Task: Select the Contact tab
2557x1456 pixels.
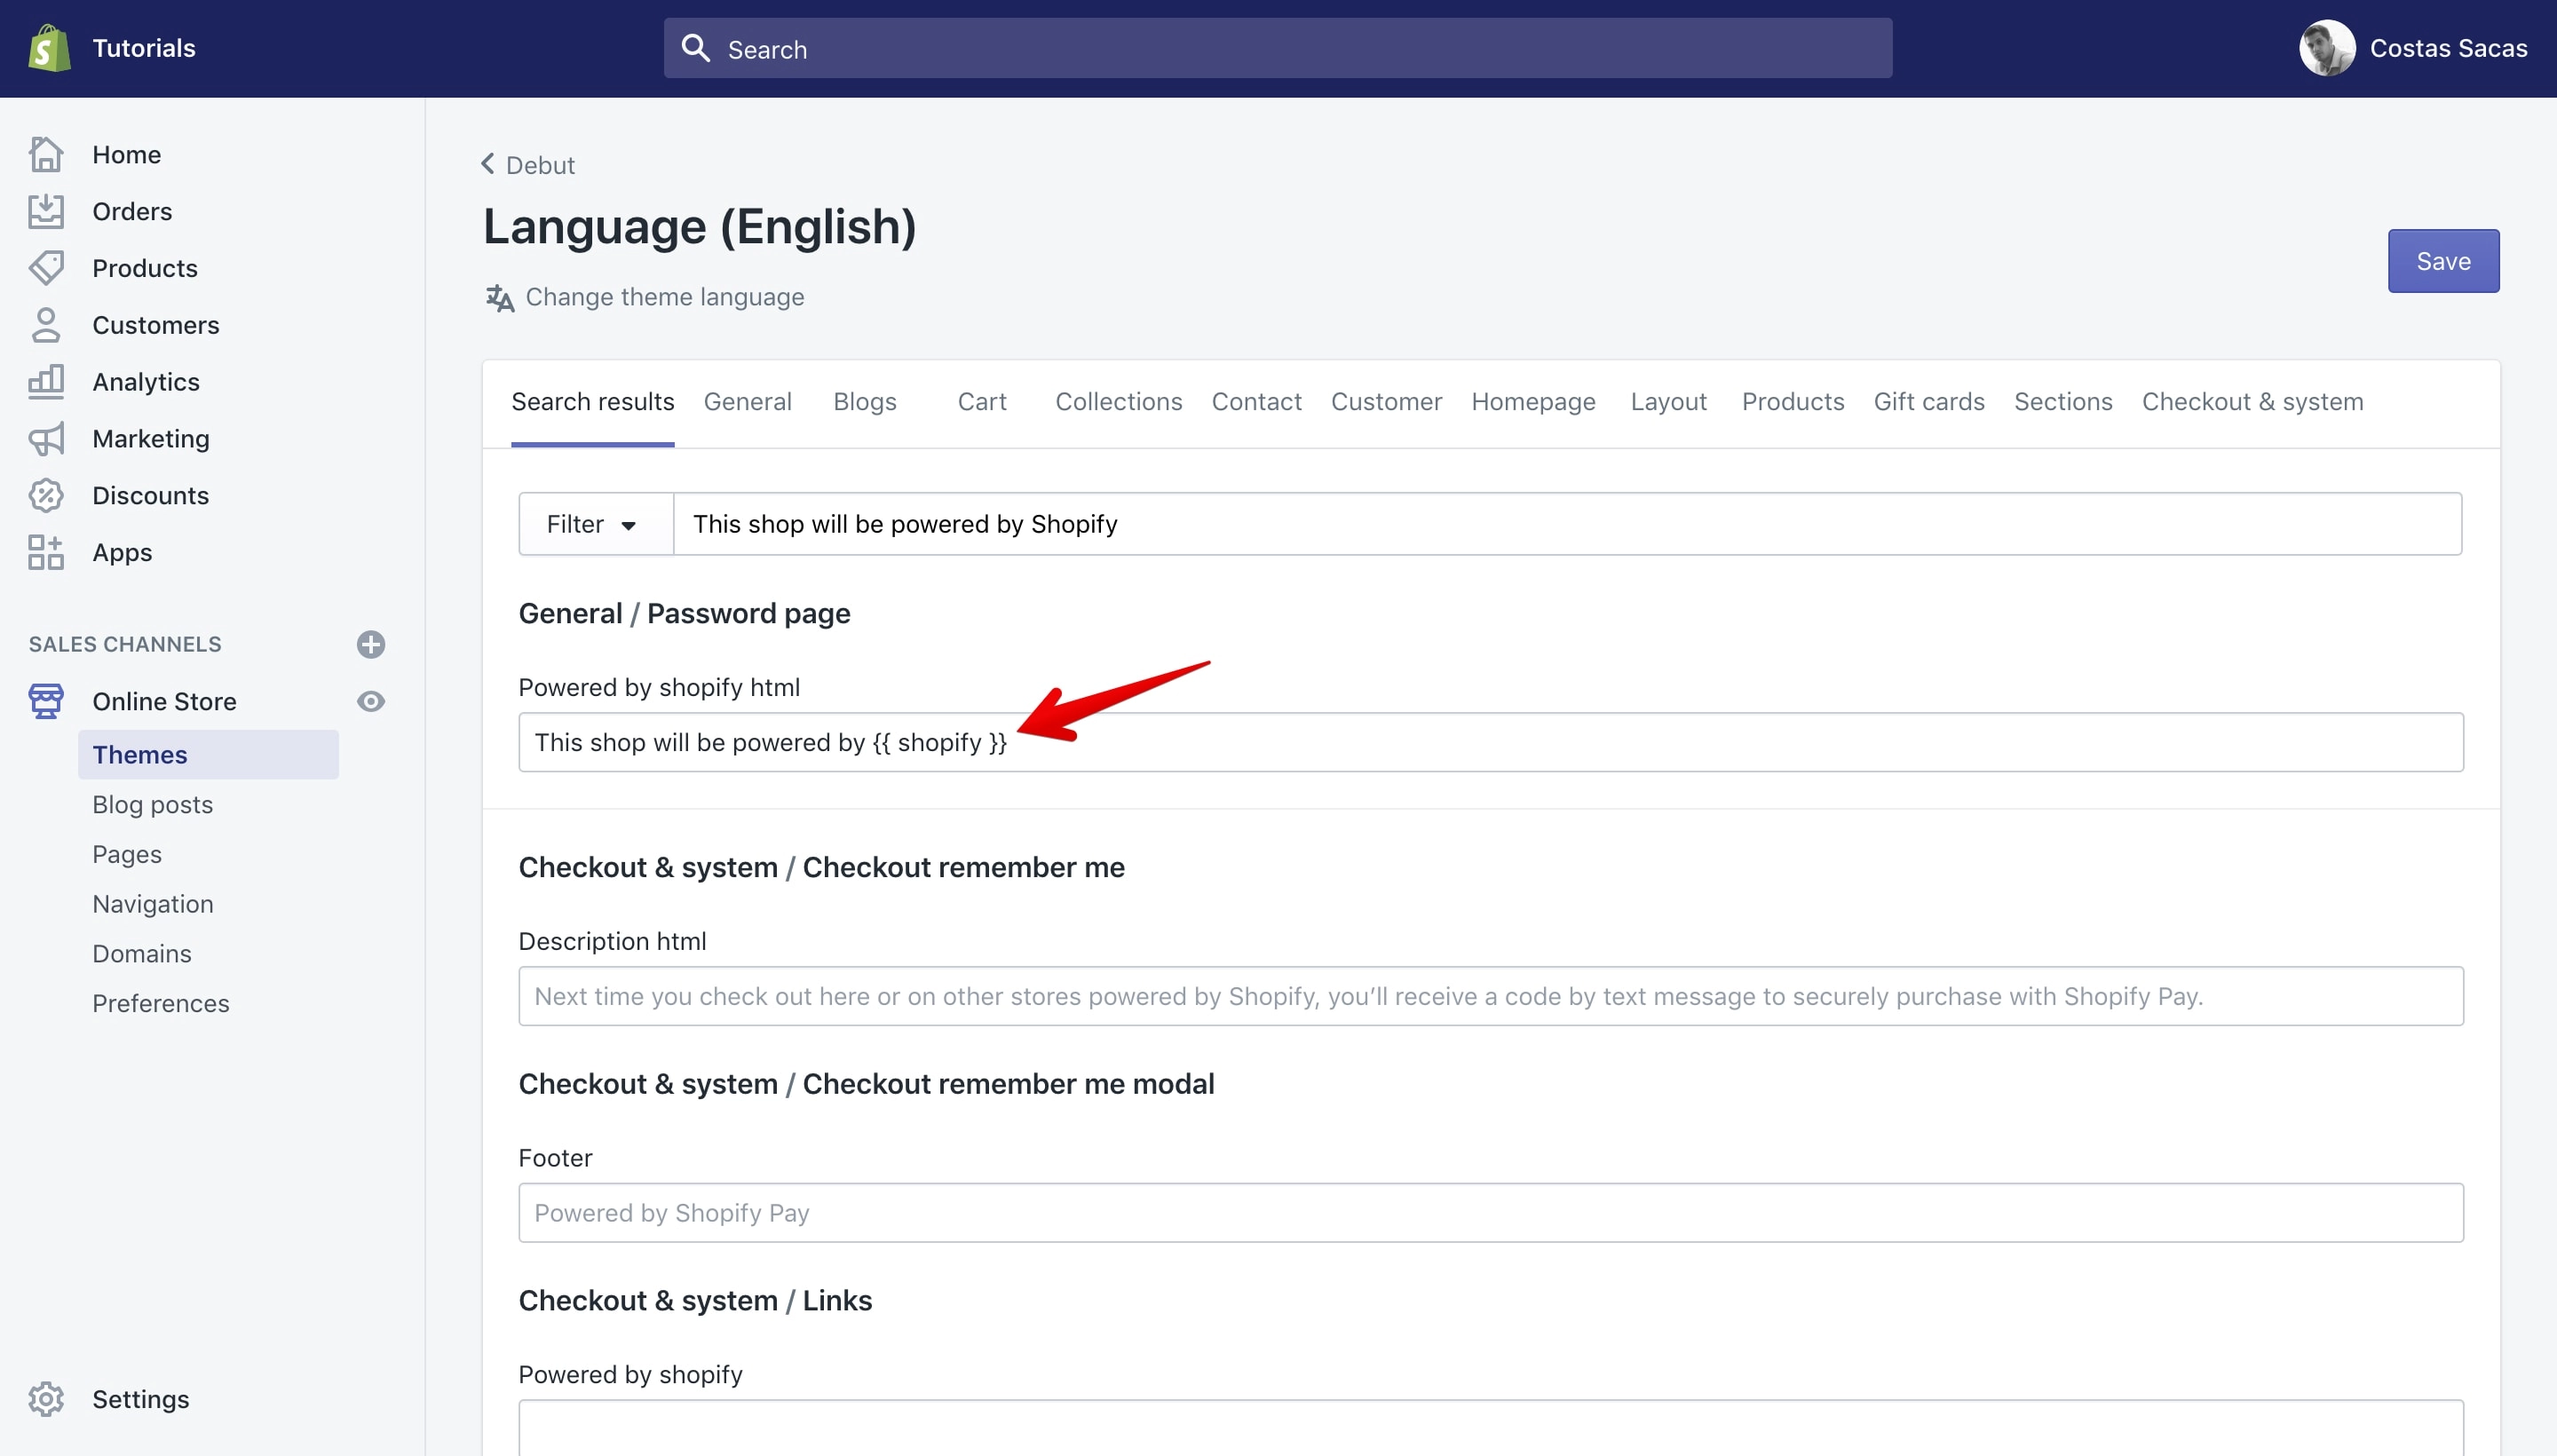Action: (1256, 402)
